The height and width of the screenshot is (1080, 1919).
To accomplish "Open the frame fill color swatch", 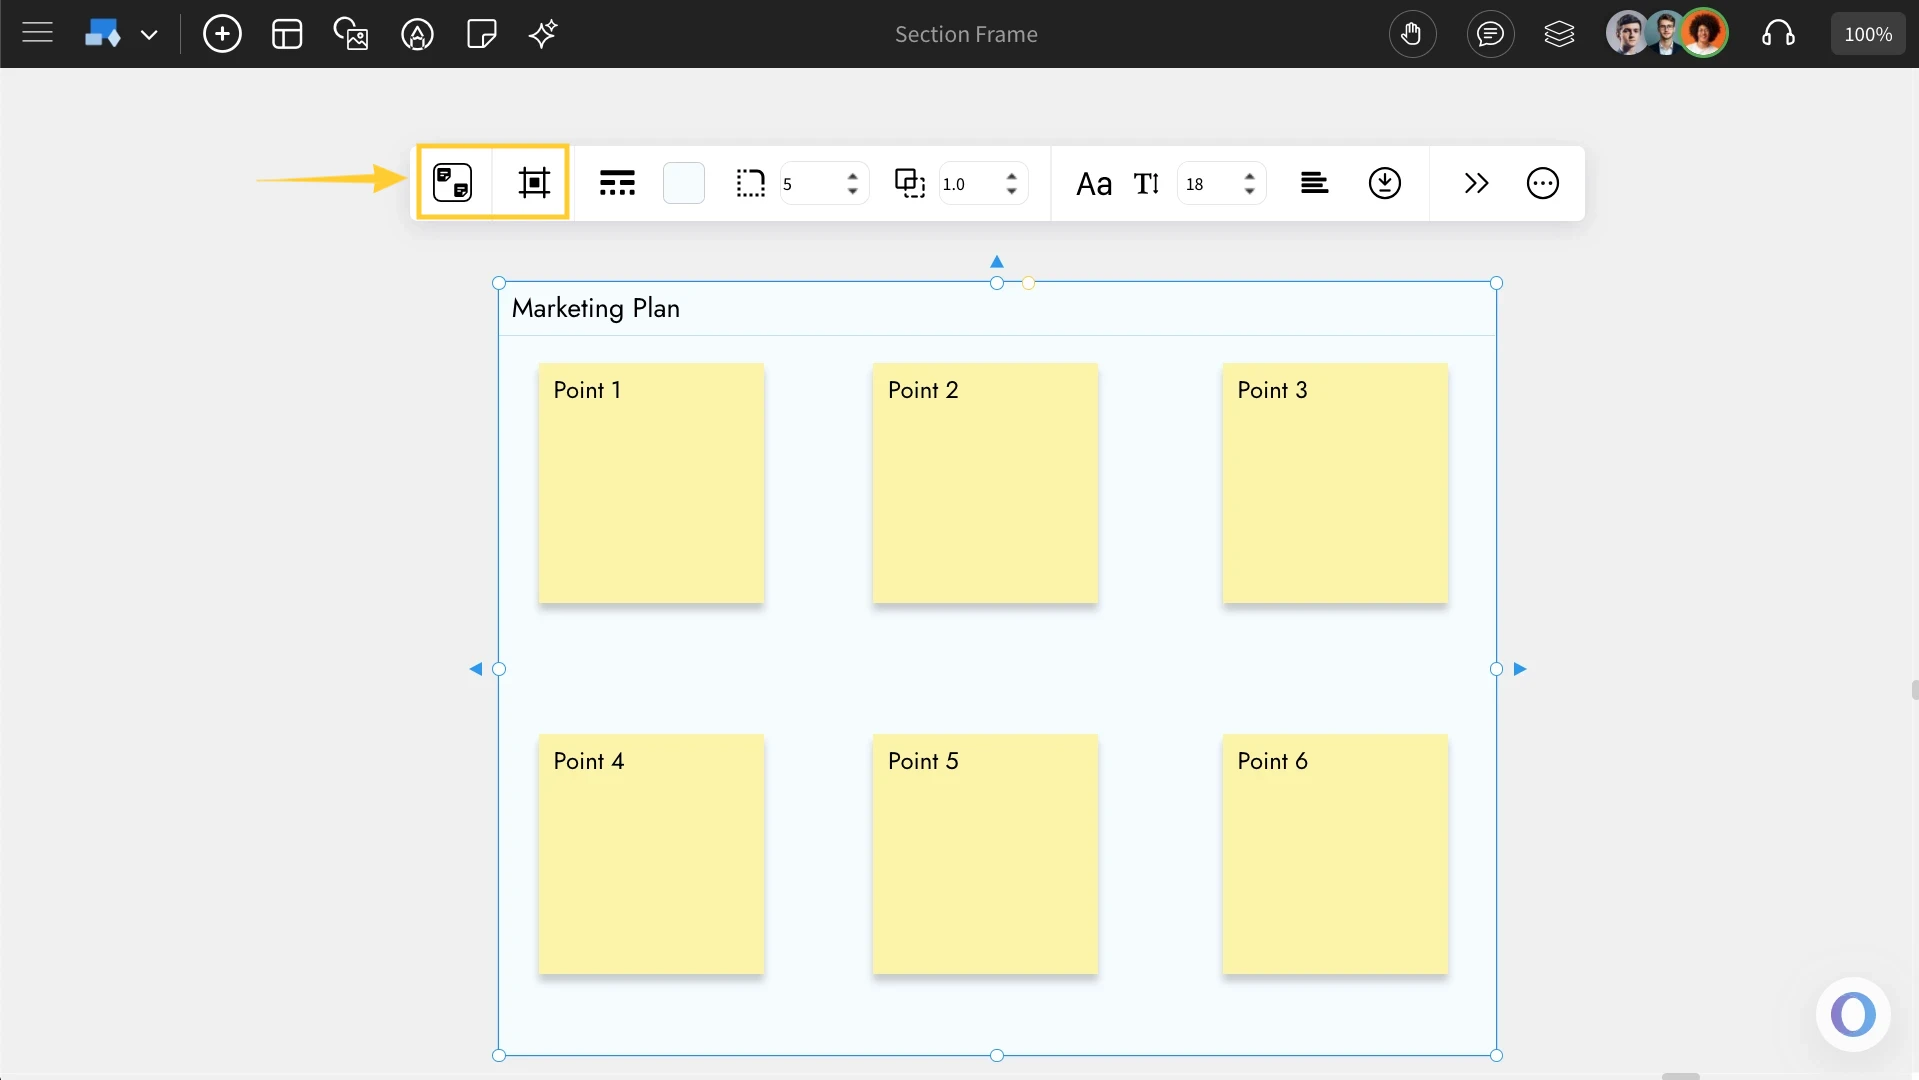I will pos(684,183).
